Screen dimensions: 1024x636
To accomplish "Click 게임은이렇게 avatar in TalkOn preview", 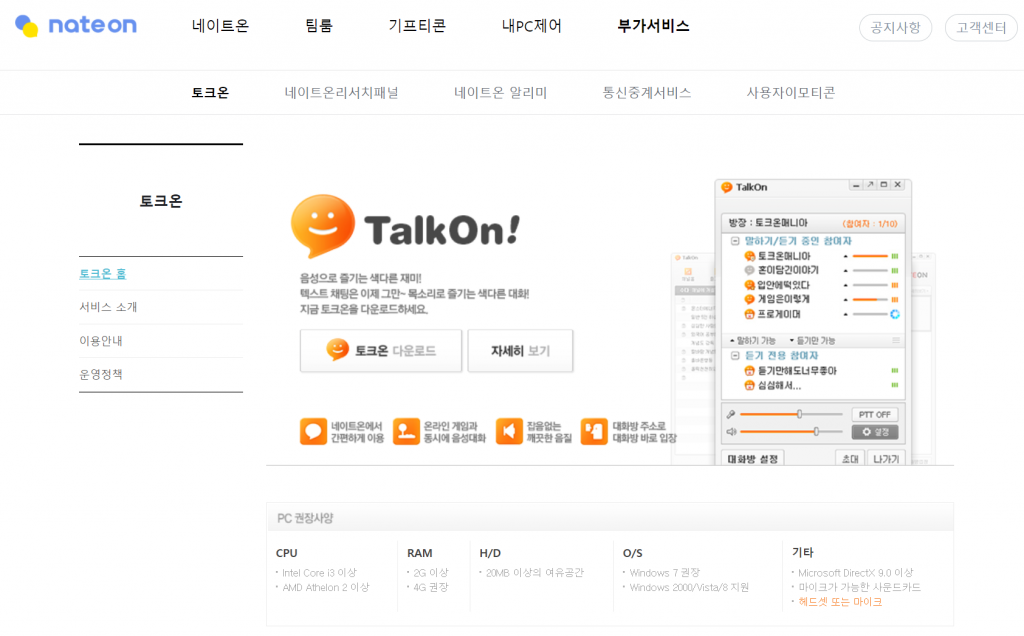I will pyautogui.click(x=750, y=299).
